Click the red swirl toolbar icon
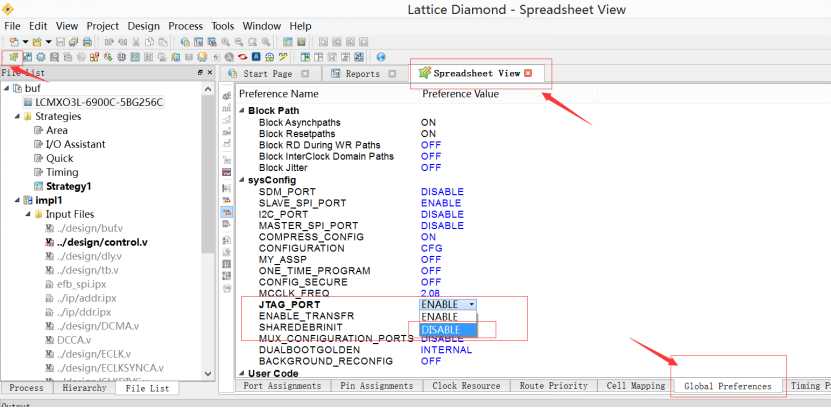This screenshot has height=408, width=831. point(243,57)
